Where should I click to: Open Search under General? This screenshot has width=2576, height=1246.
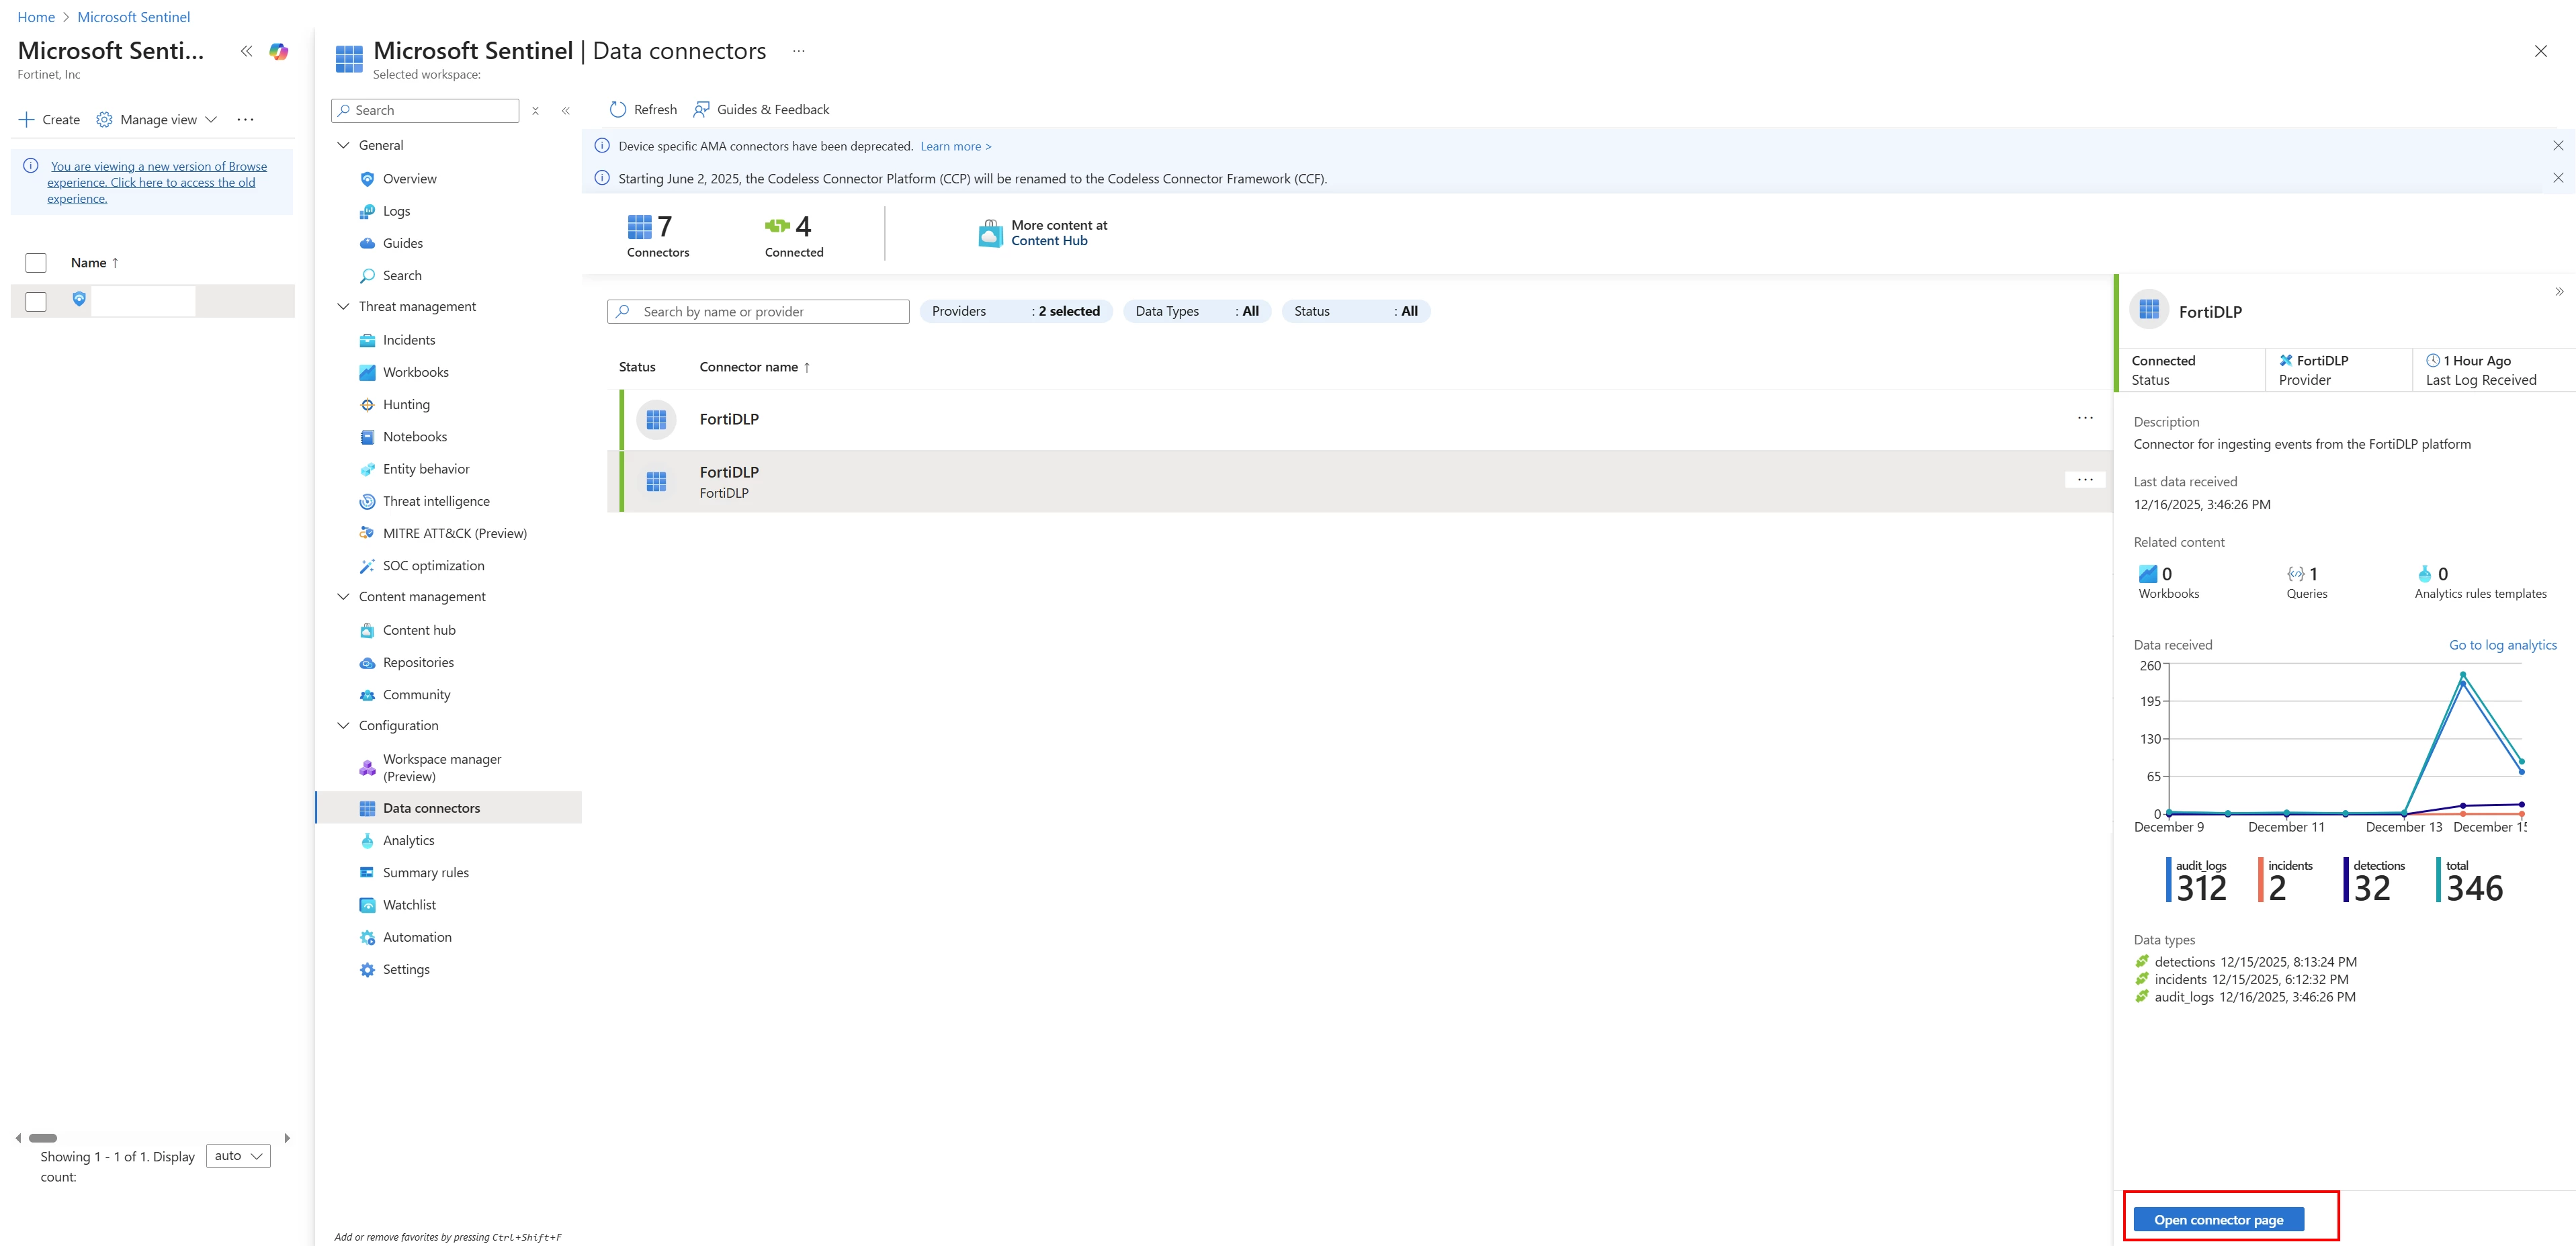click(402, 276)
